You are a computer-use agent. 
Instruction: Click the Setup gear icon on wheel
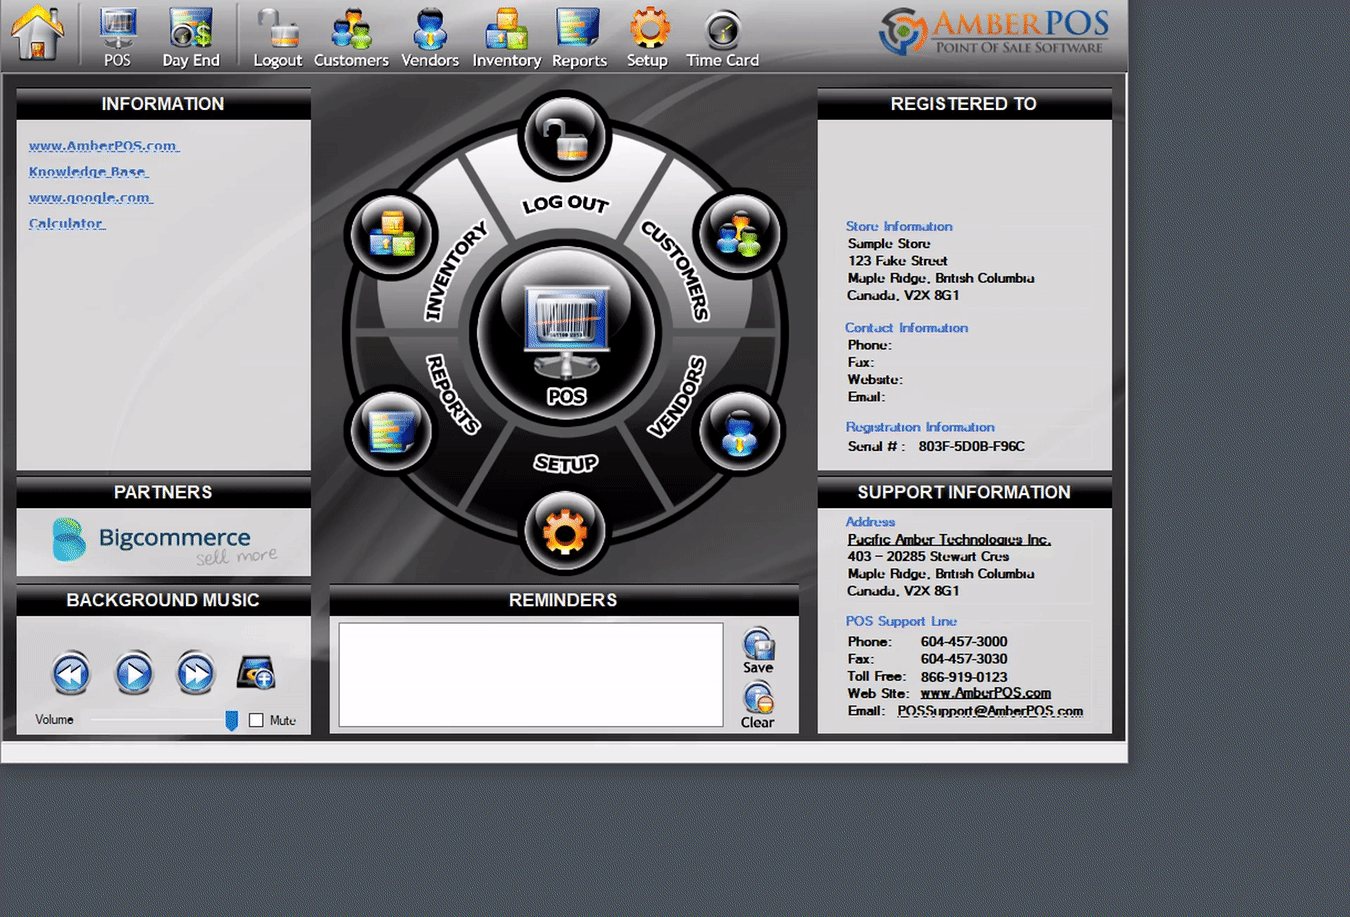click(x=565, y=531)
